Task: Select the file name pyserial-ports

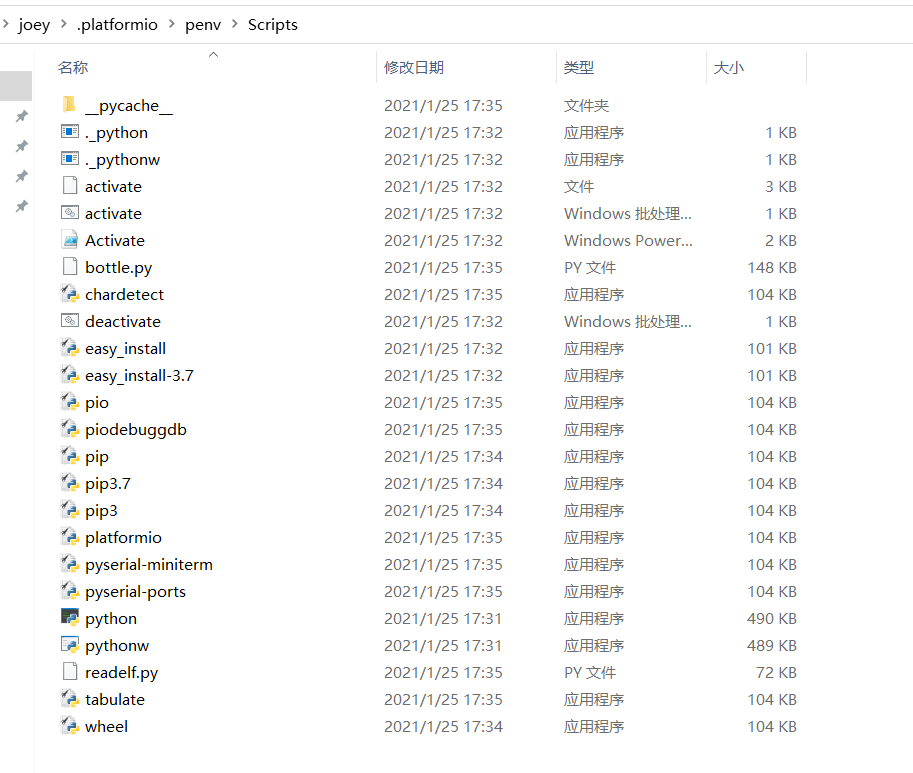Action: (x=135, y=592)
